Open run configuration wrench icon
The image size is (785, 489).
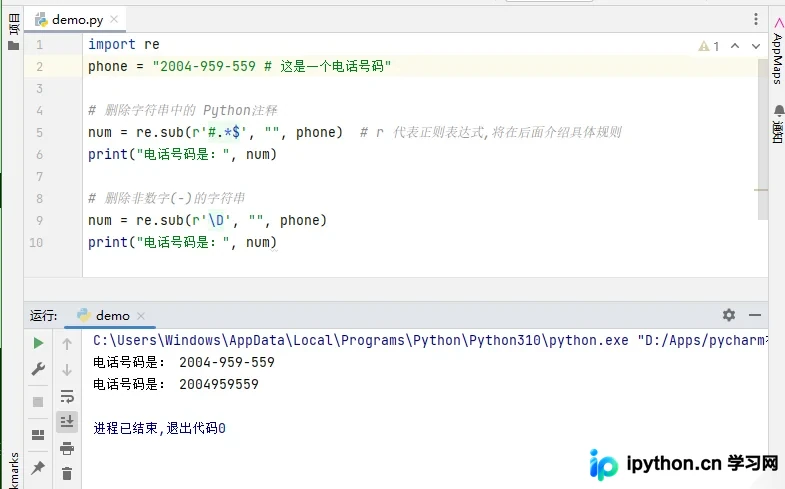(x=38, y=369)
